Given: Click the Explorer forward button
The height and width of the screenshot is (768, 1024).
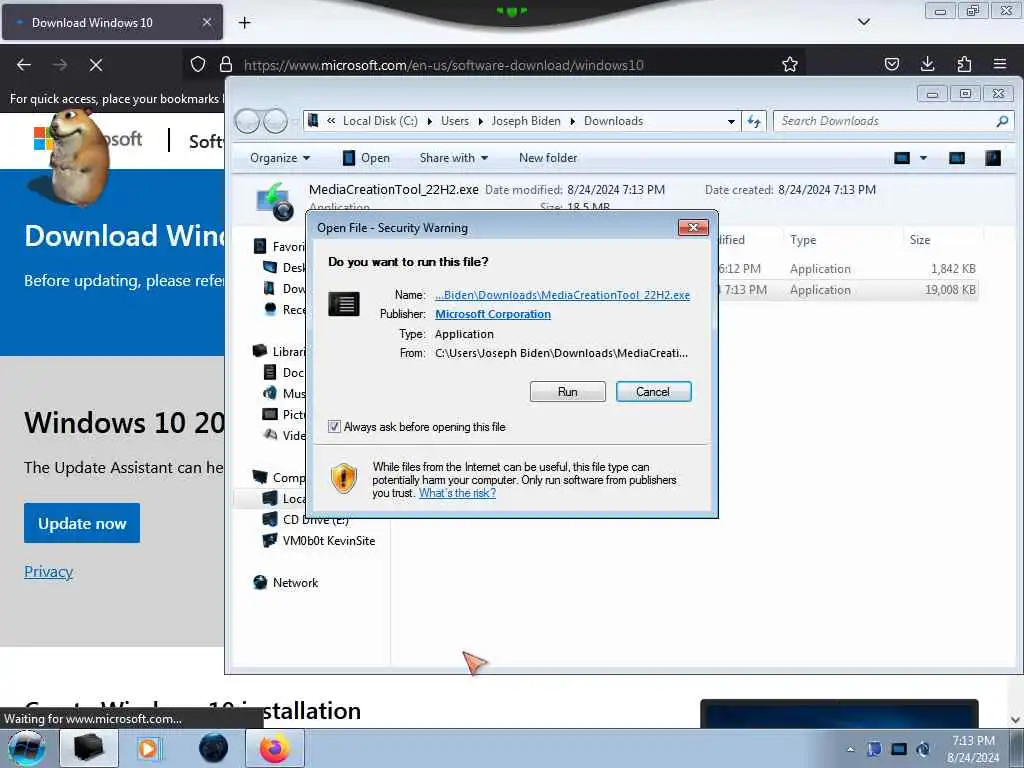Looking at the screenshot, I should click(276, 121).
